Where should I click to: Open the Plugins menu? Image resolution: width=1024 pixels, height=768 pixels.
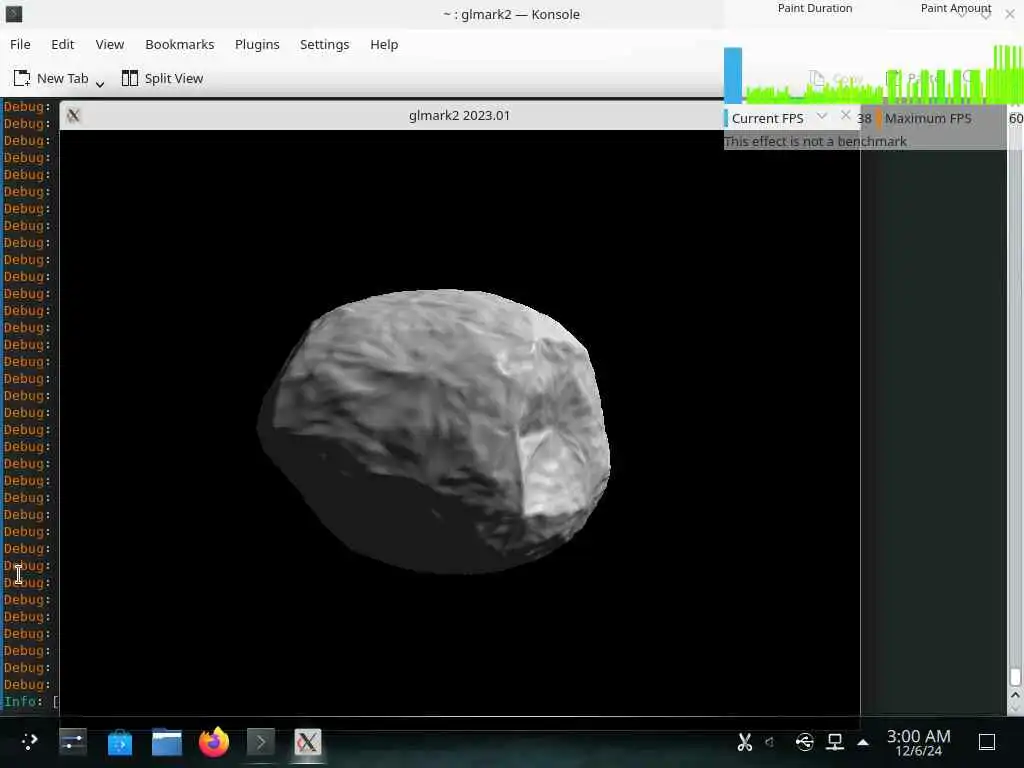(257, 44)
